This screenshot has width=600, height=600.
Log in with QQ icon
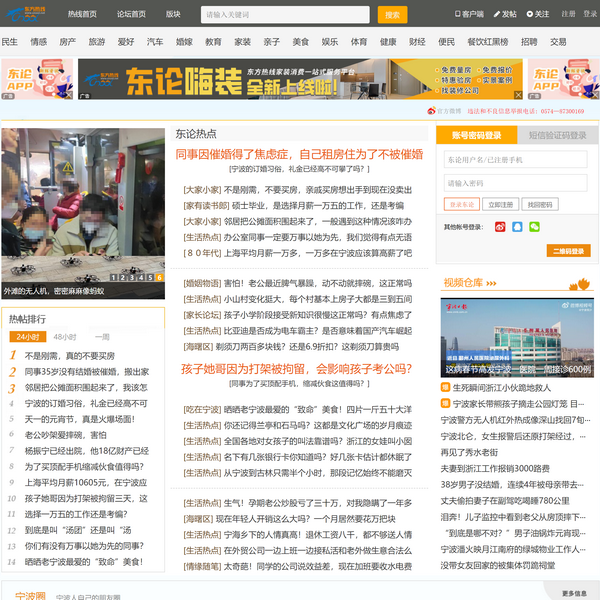(517, 227)
